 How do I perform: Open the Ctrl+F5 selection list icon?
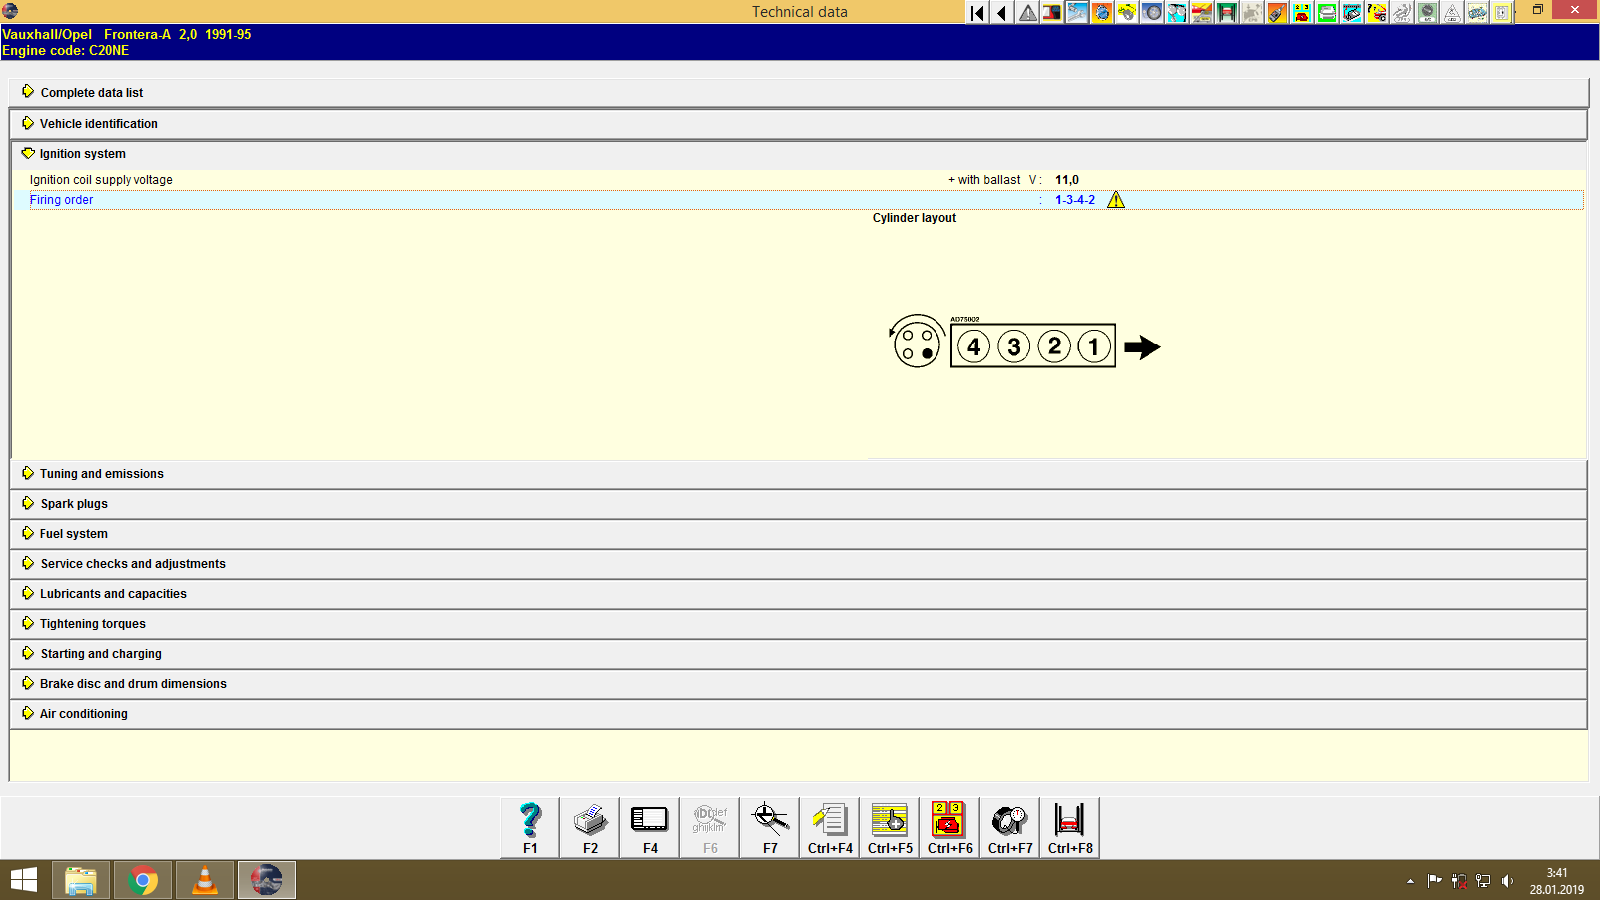(x=889, y=826)
